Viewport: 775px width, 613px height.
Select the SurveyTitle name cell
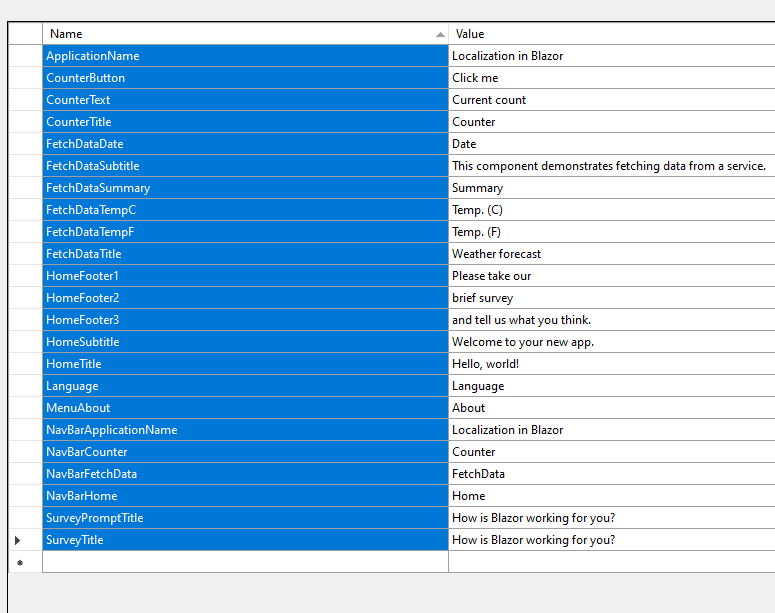pyautogui.click(x=245, y=540)
